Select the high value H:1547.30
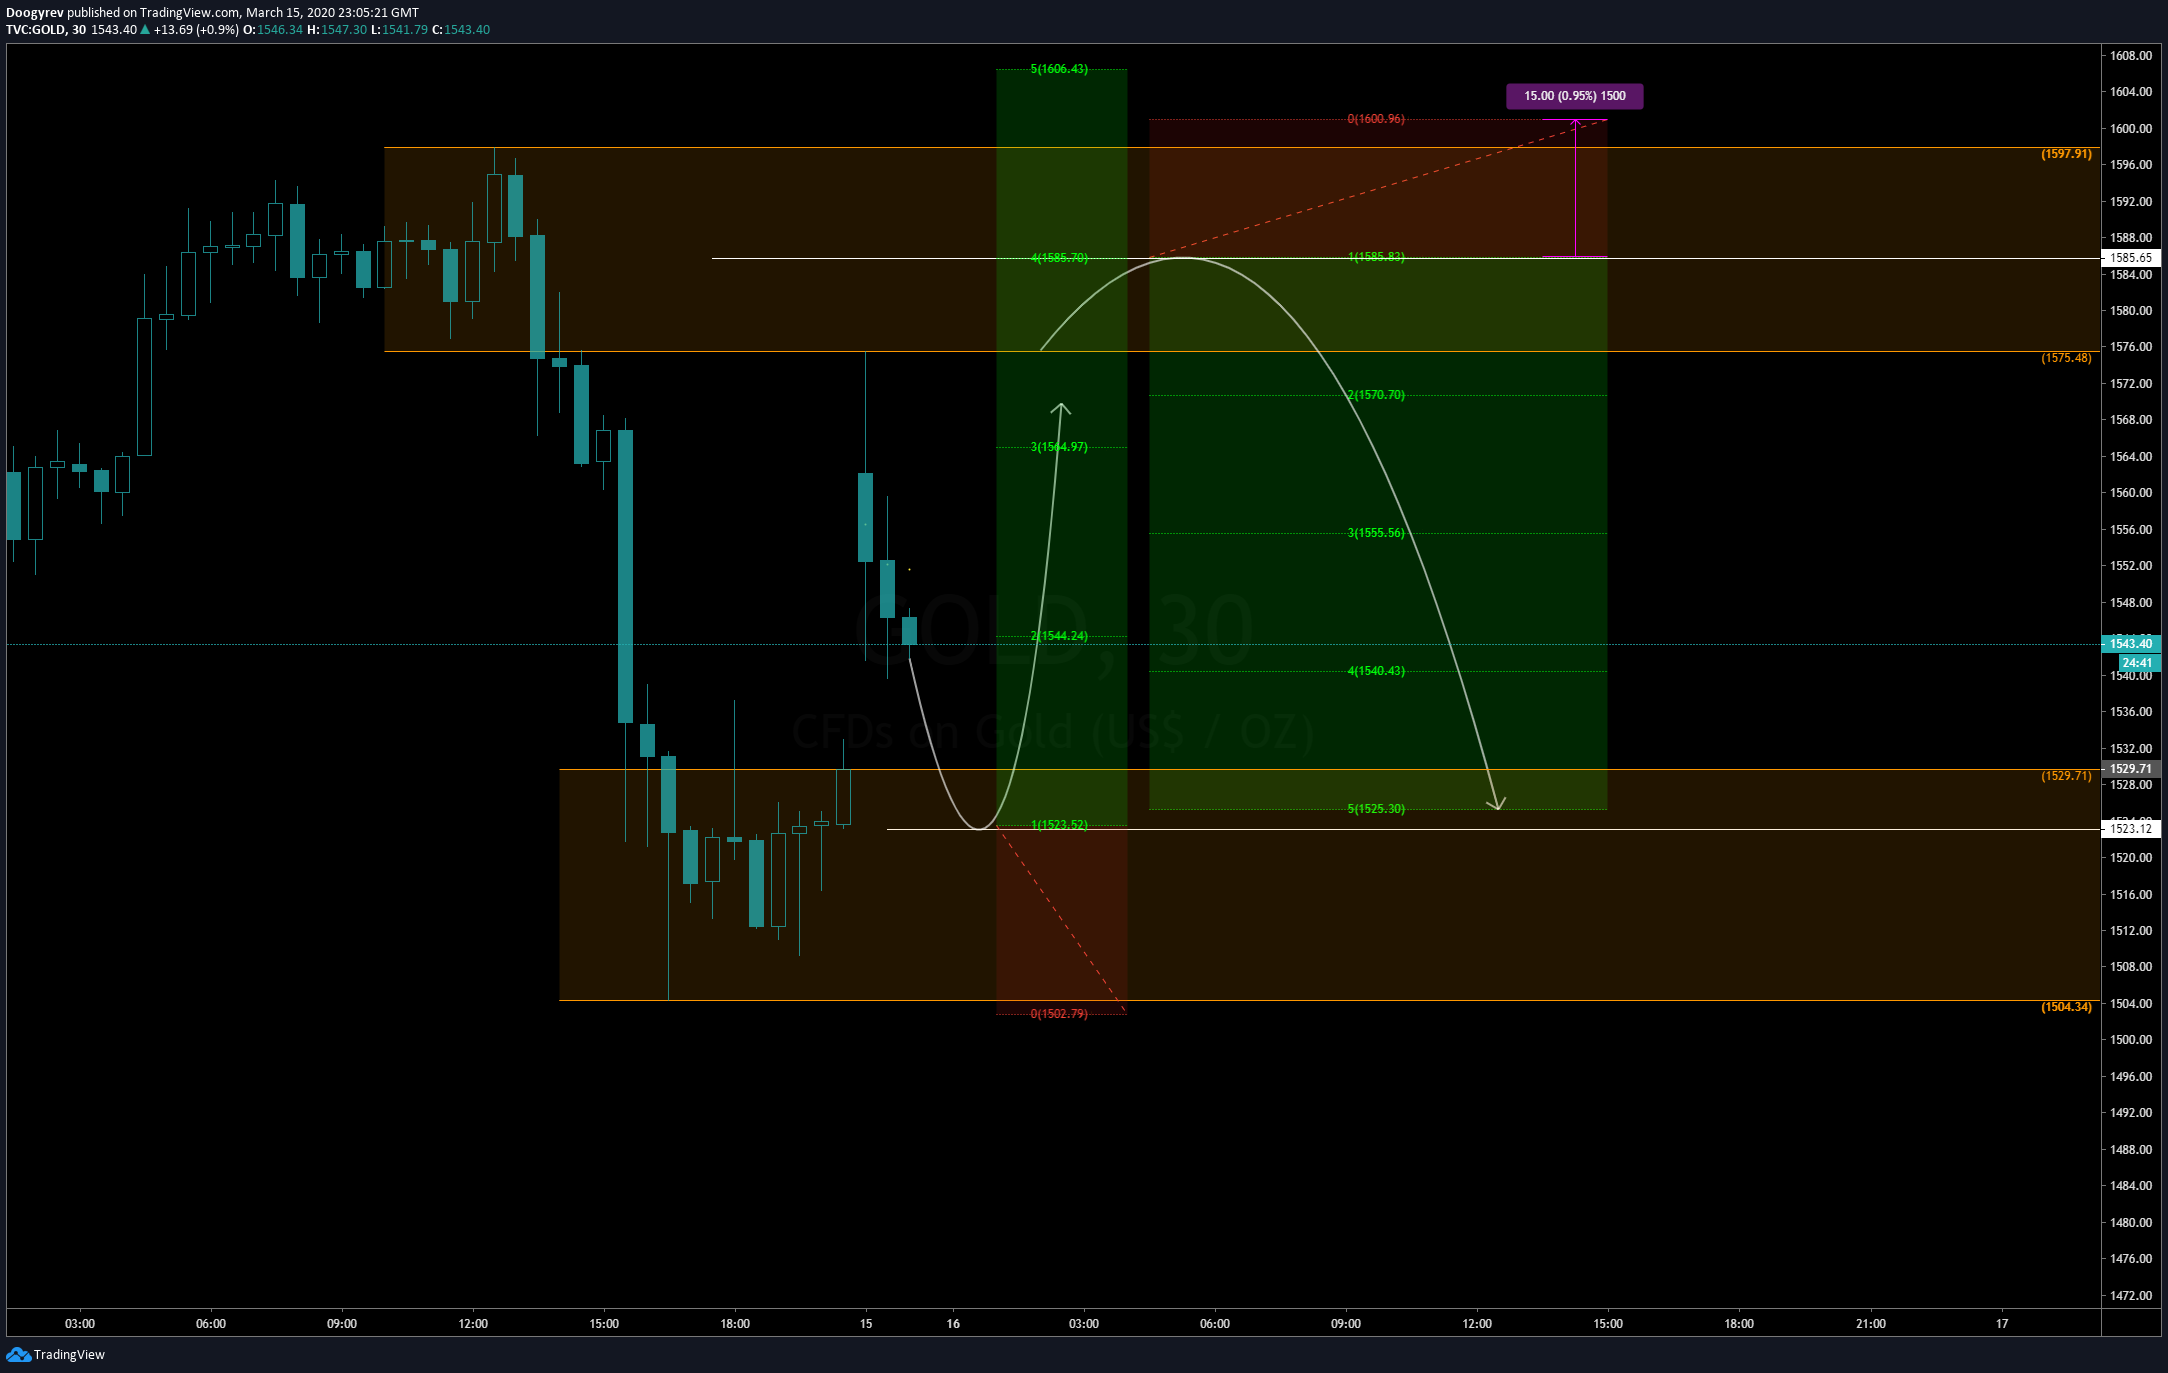Image resolution: width=2168 pixels, height=1373 pixels. coord(337,30)
